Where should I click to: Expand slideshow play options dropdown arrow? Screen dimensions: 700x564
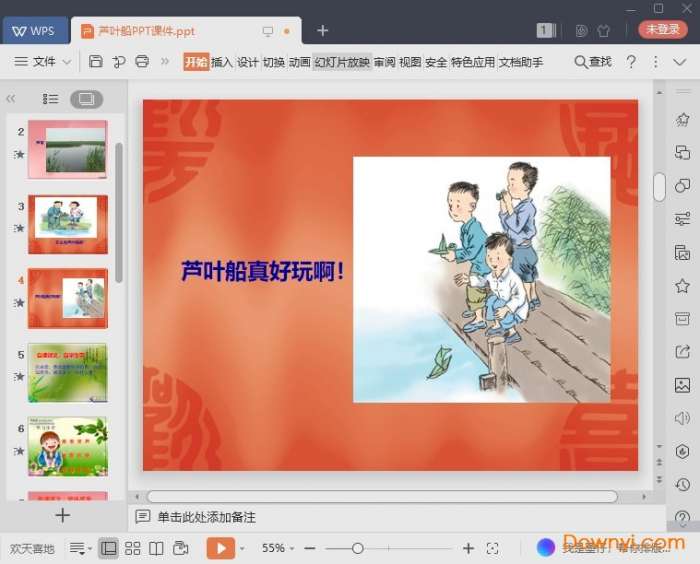tap(242, 548)
